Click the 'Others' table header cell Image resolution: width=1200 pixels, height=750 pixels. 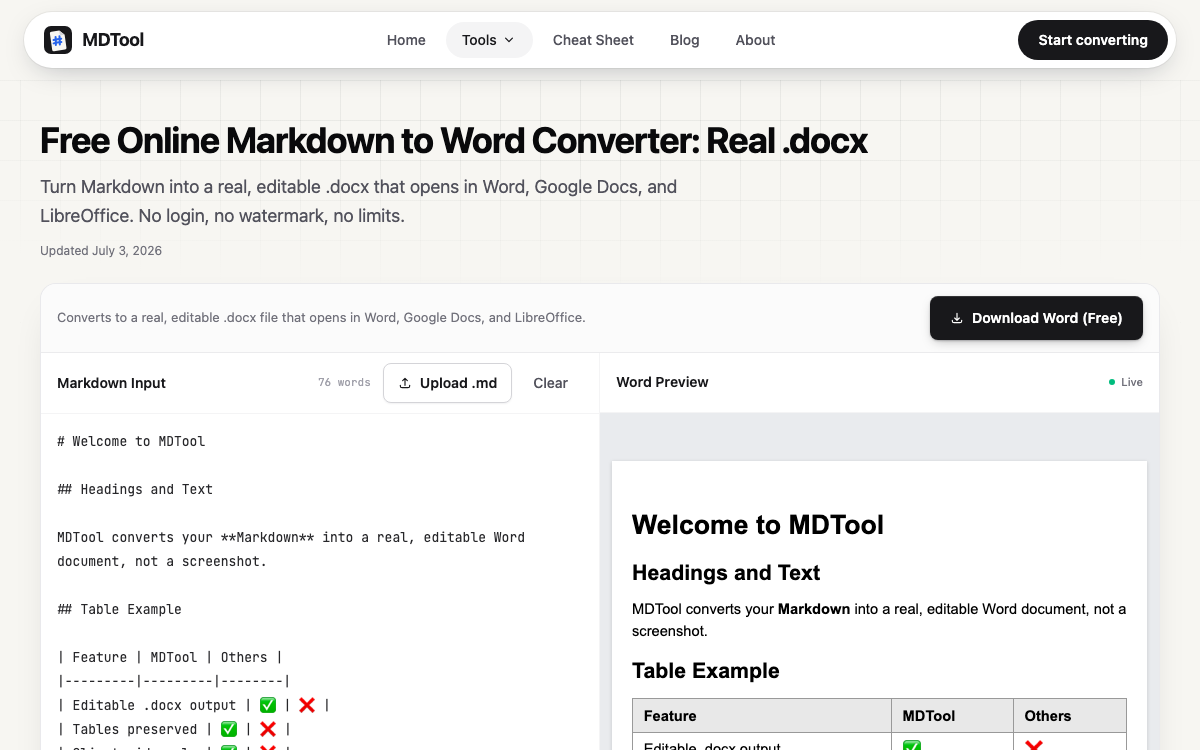(x=1070, y=716)
